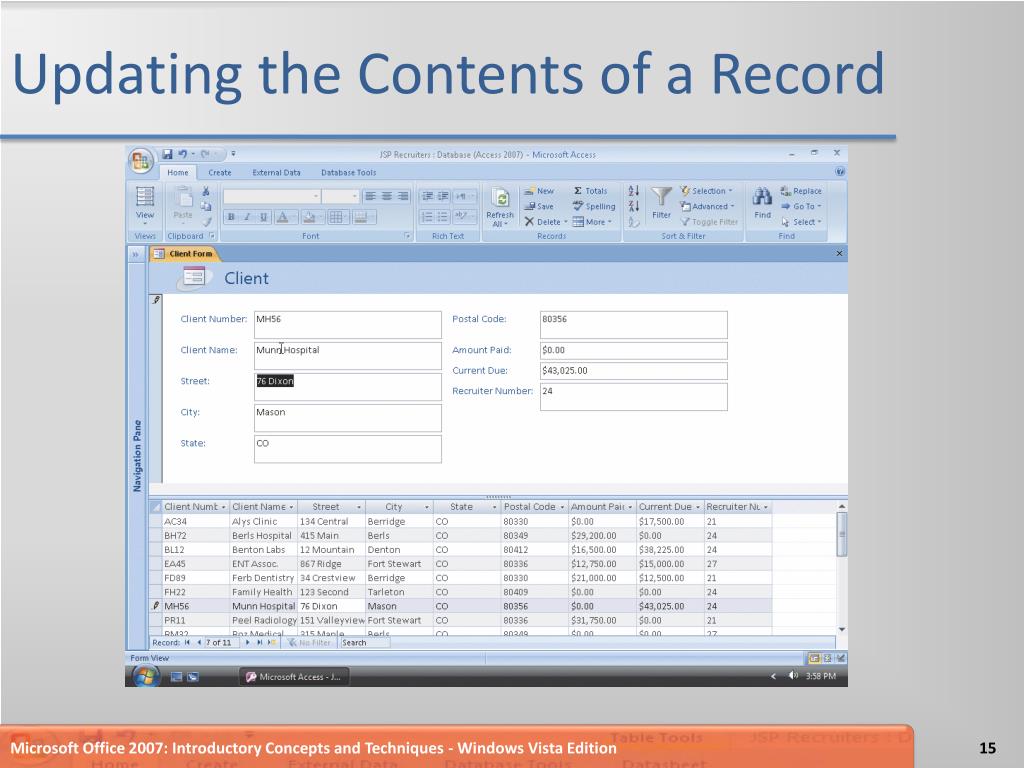Open the External Data ribbon tab
Screen dimensions: 1024x768
point(276,172)
